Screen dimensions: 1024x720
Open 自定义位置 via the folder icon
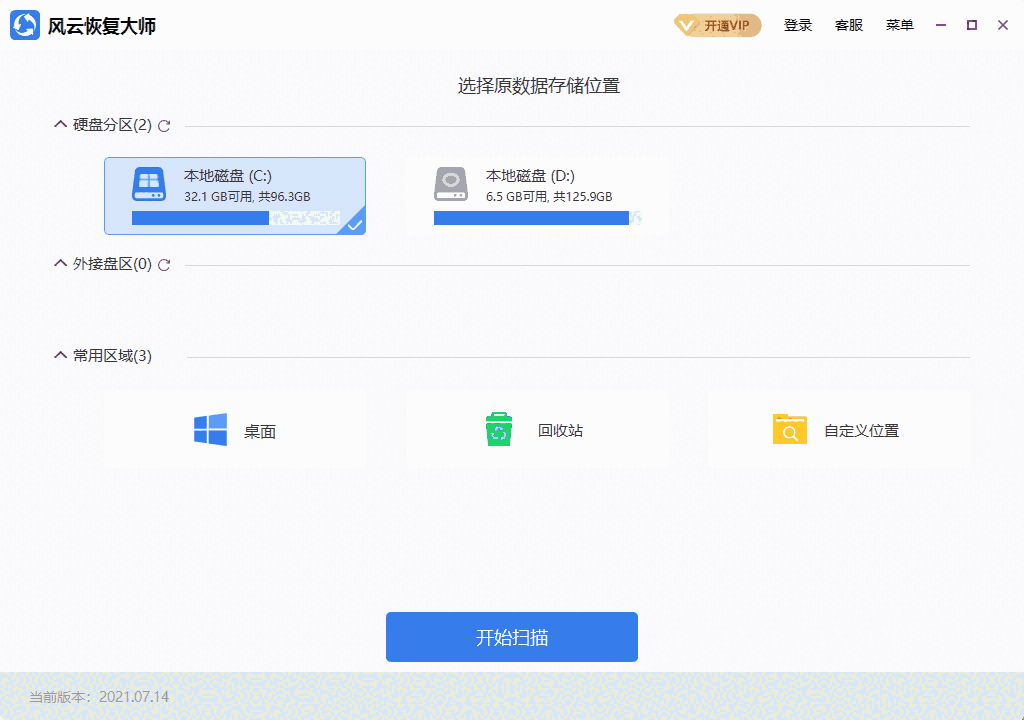[x=789, y=429]
